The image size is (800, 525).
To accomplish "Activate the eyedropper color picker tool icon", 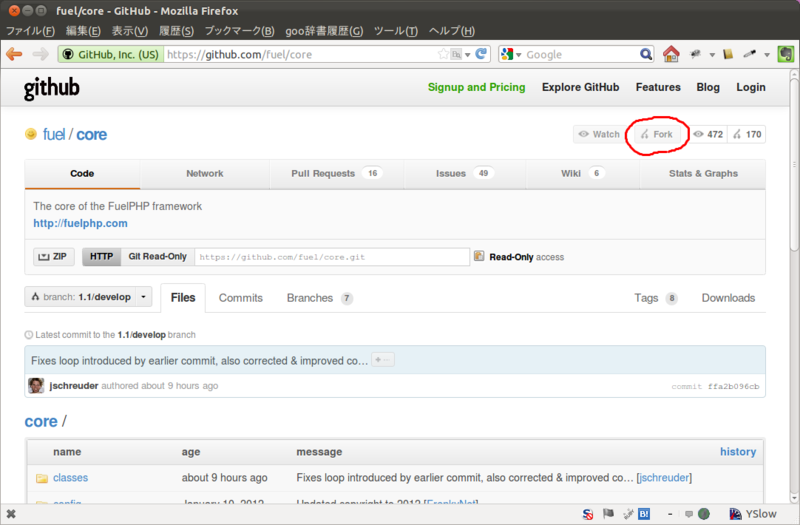I will click(749, 54).
